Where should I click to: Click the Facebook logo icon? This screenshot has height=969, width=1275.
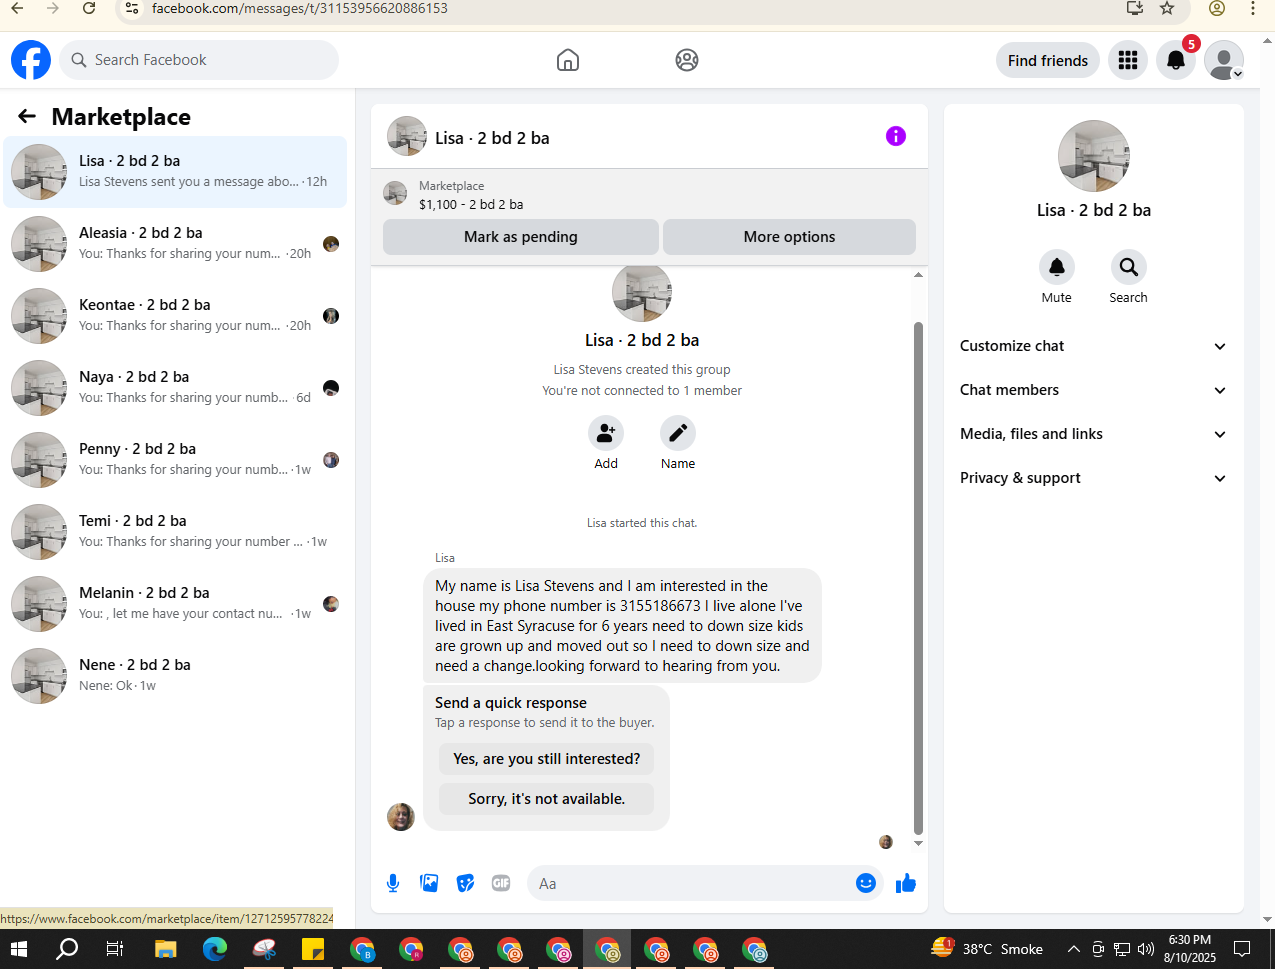(x=31, y=60)
